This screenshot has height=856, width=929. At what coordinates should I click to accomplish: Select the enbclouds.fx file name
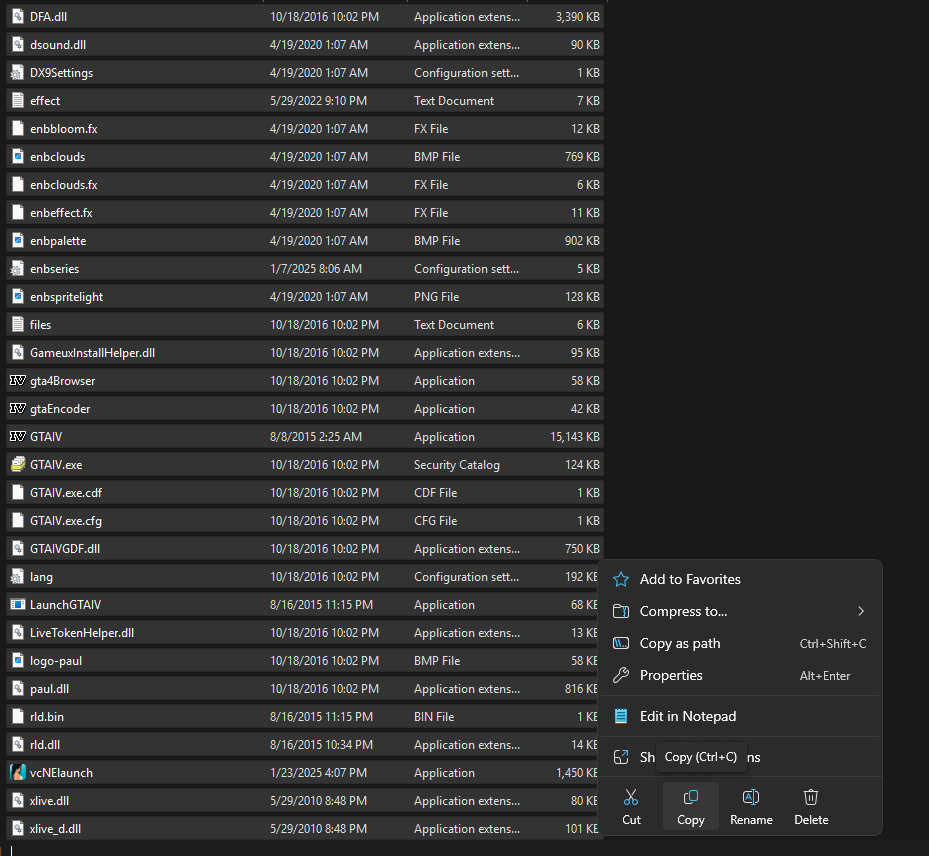(64, 185)
